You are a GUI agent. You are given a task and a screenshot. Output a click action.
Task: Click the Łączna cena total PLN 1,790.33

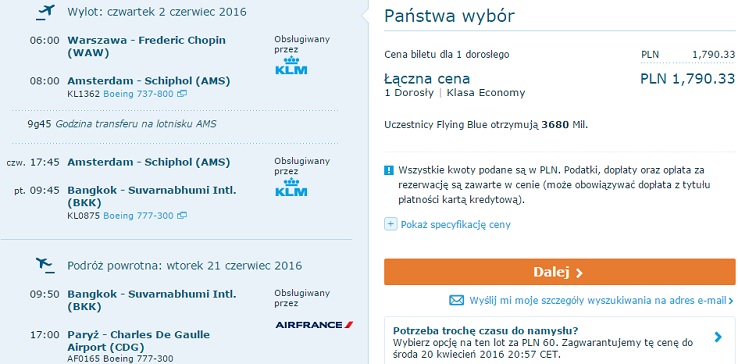(x=688, y=79)
